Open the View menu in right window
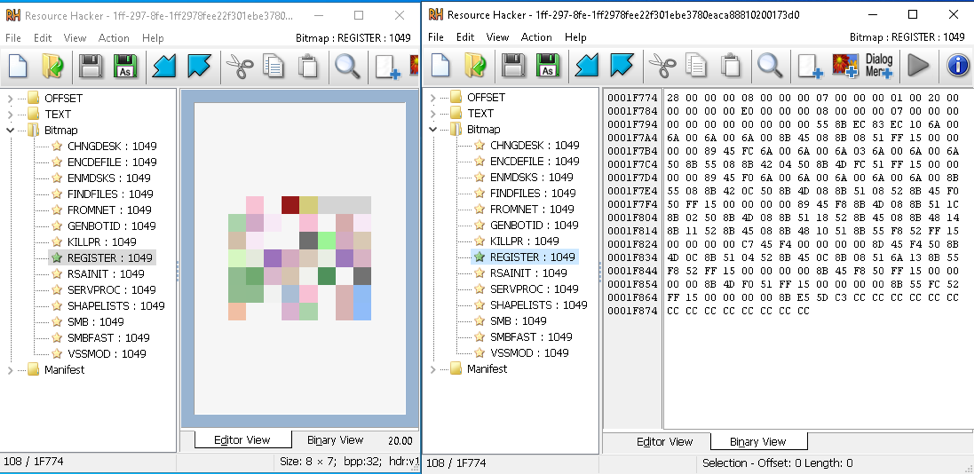974x474 pixels. pyautogui.click(x=497, y=37)
